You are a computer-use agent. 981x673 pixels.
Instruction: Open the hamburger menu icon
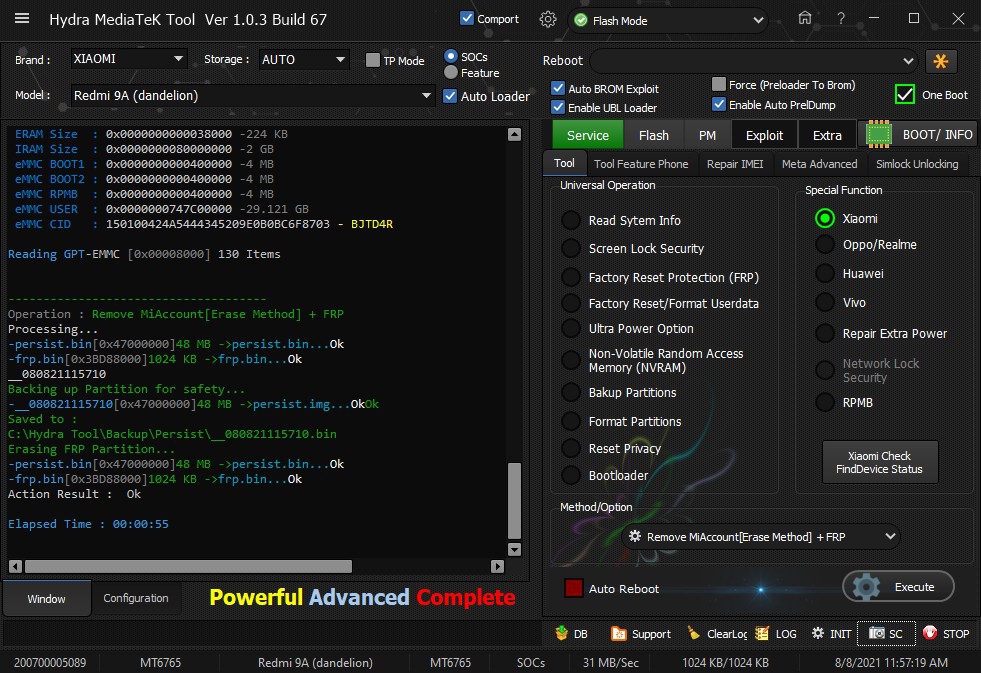click(22, 19)
